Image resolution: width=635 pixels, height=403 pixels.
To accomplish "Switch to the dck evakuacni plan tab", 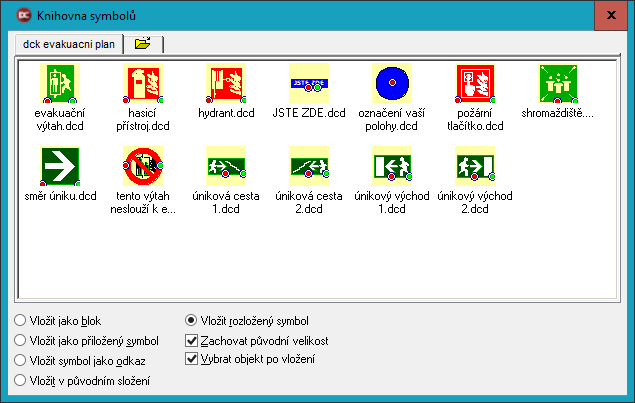I will [68, 44].
